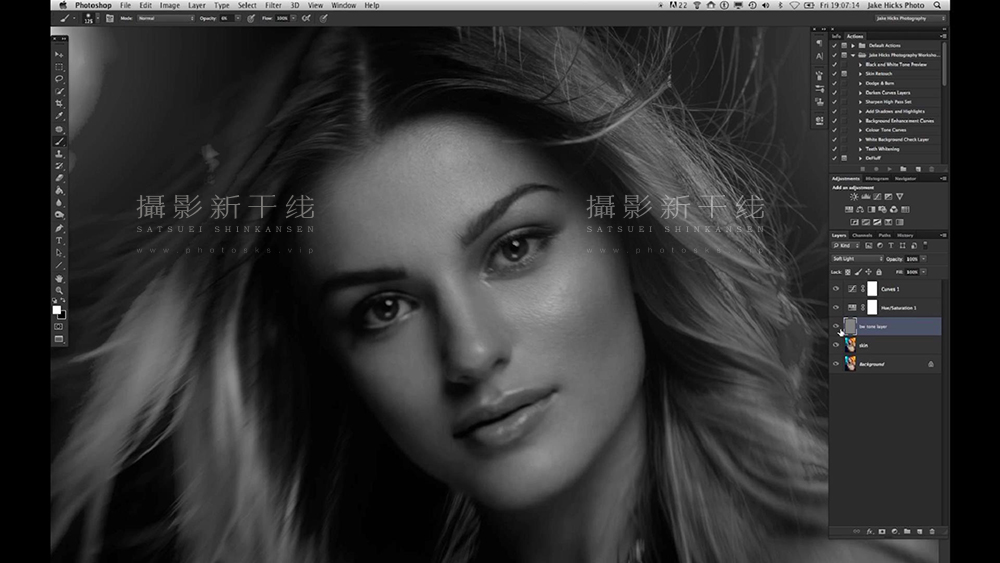Switch to the Channels tab

(x=862, y=235)
